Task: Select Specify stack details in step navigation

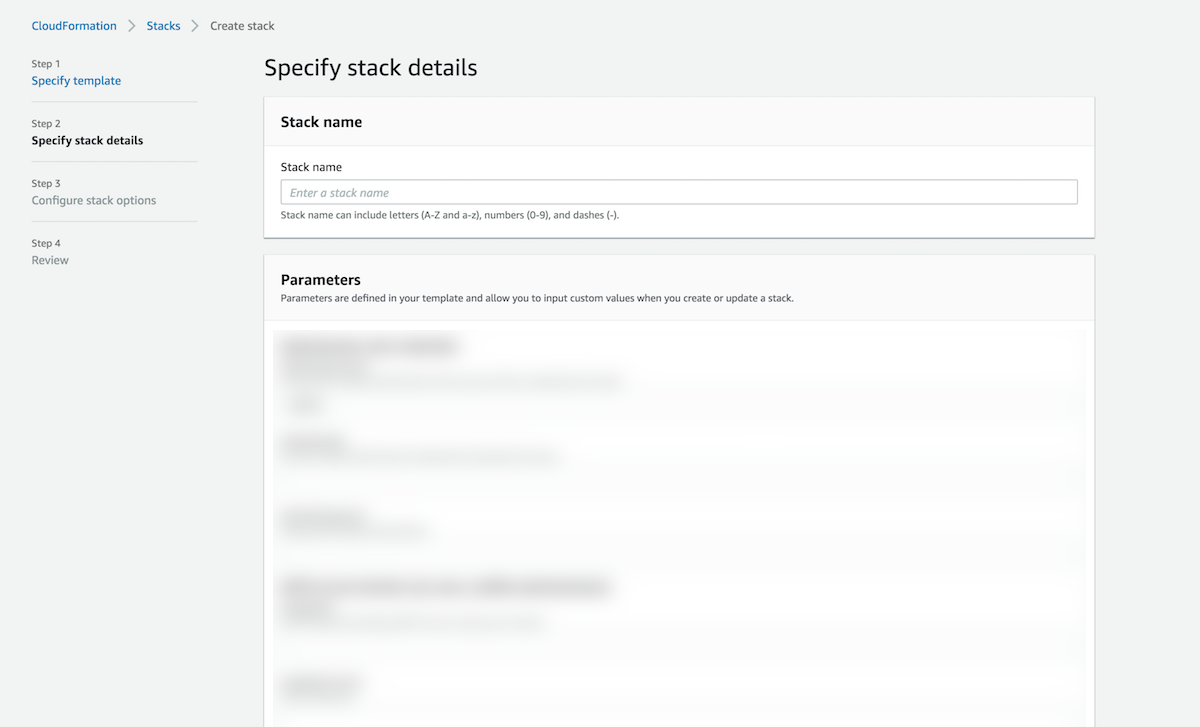Action: pyautogui.click(x=87, y=141)
